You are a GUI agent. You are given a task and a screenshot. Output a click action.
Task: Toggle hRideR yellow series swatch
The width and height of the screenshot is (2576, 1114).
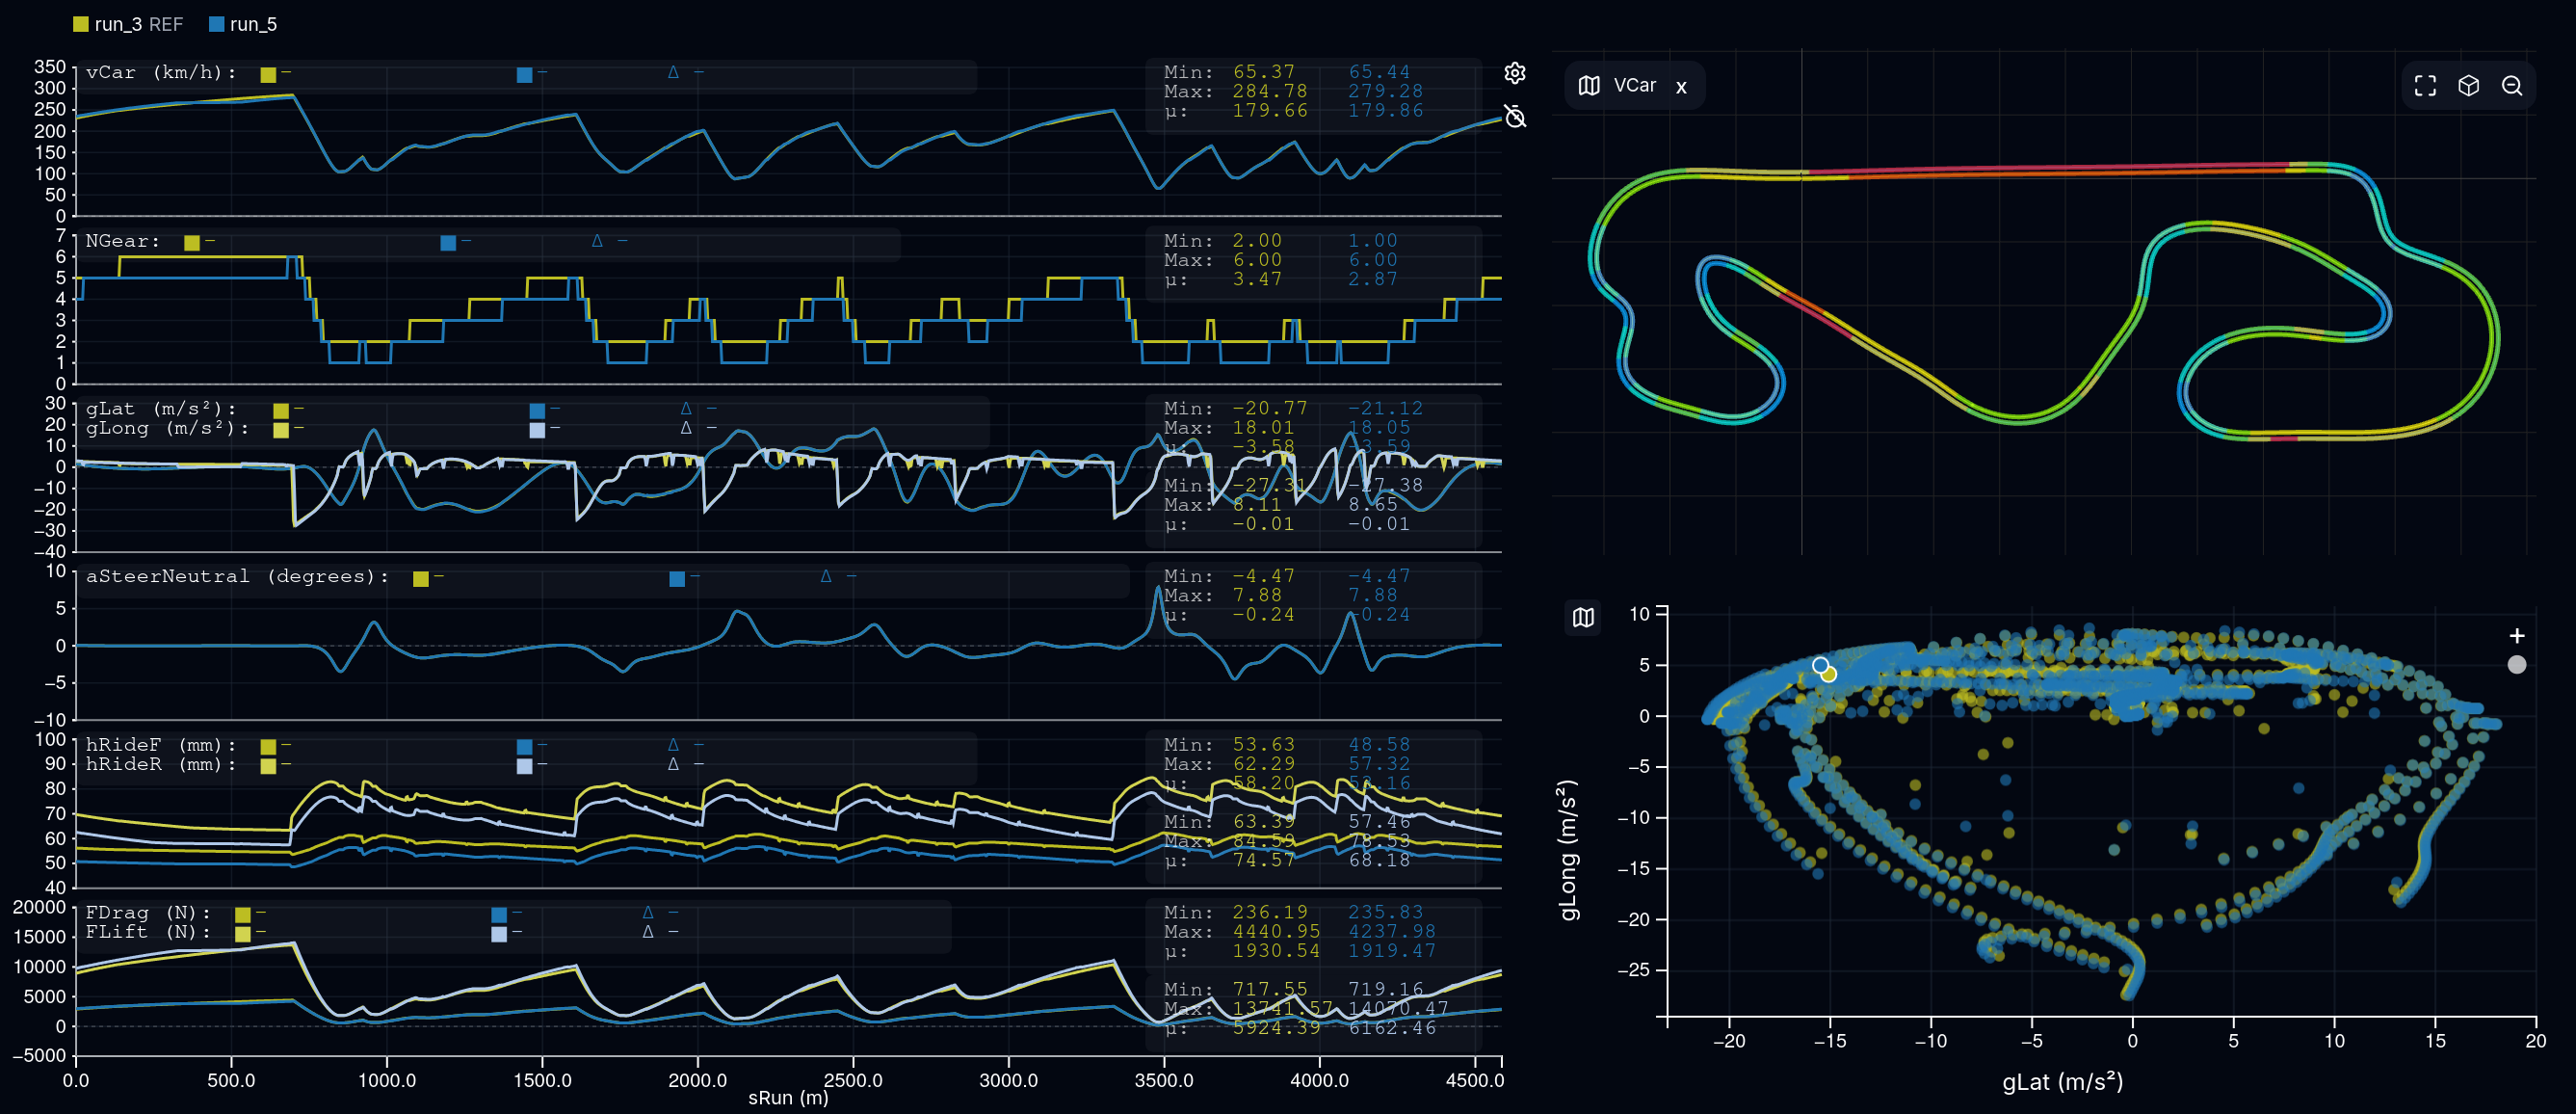[268, 766]
